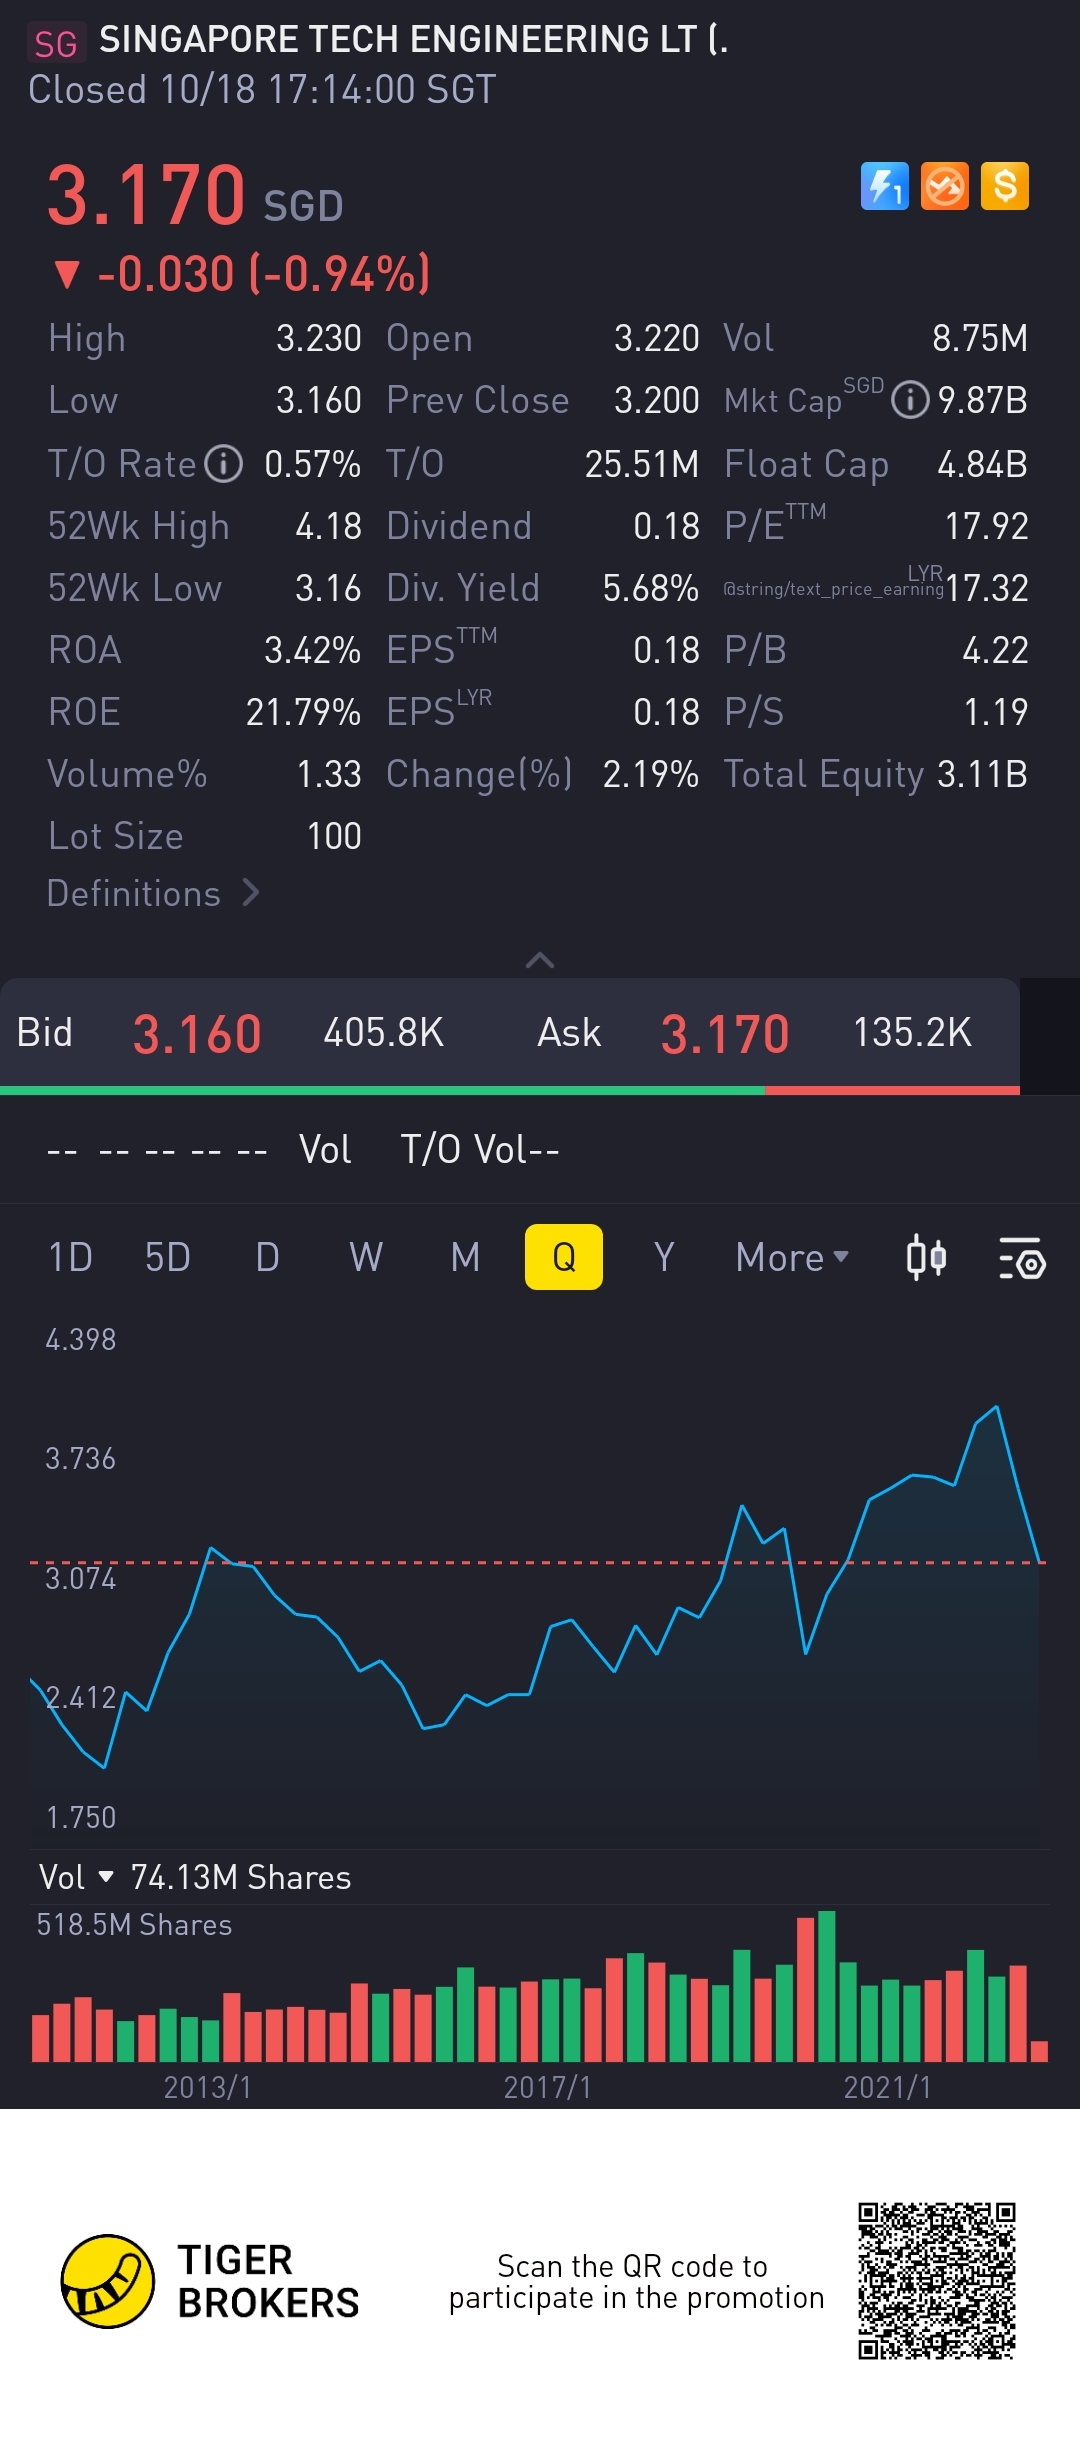Viewport: 1080px width, 2454px height.
Task: Open the T/O Rate info icon
Action: point(224,464)
